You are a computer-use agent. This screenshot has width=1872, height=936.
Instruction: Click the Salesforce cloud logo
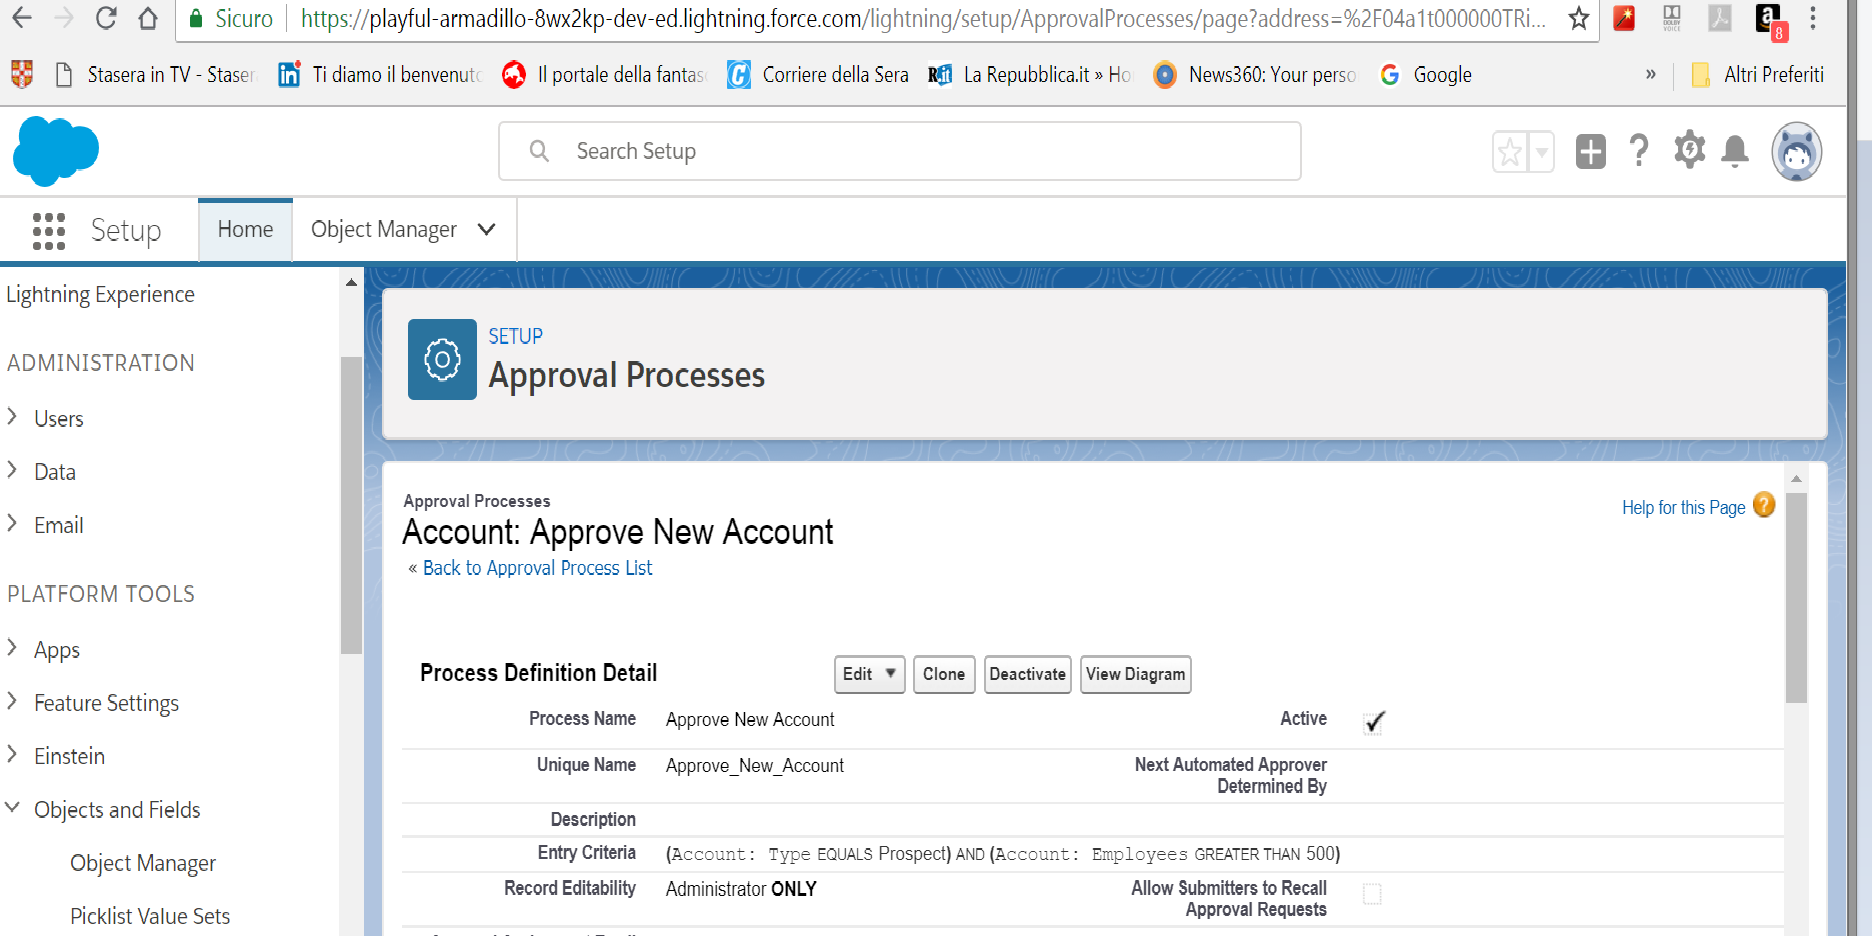point(56,151)
